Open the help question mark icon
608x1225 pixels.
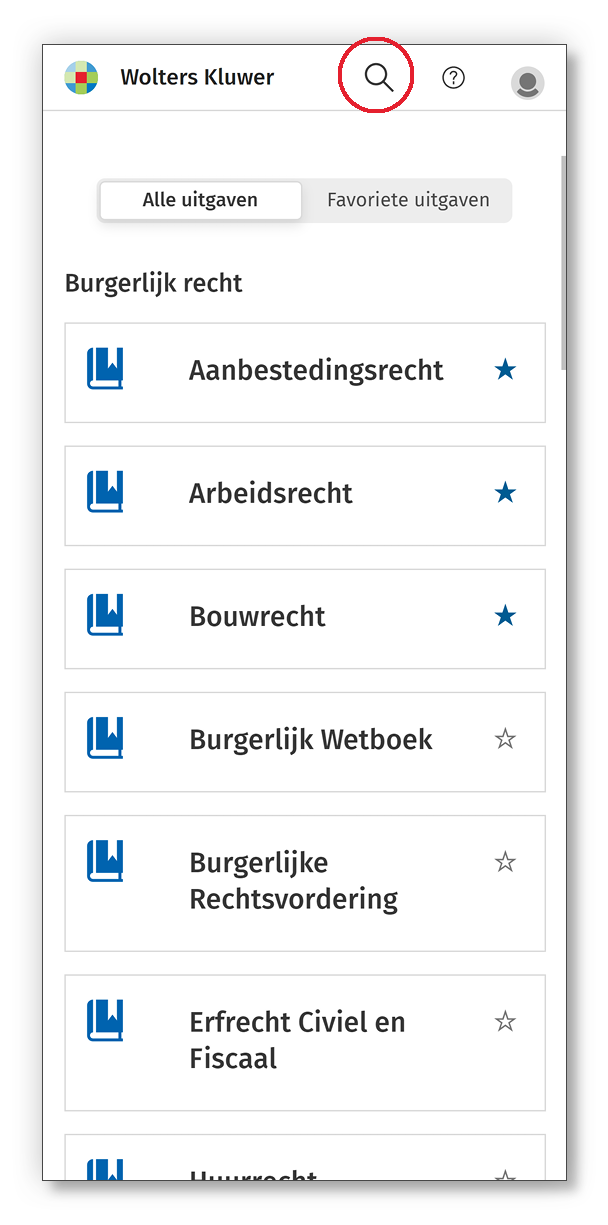point(454,78)
